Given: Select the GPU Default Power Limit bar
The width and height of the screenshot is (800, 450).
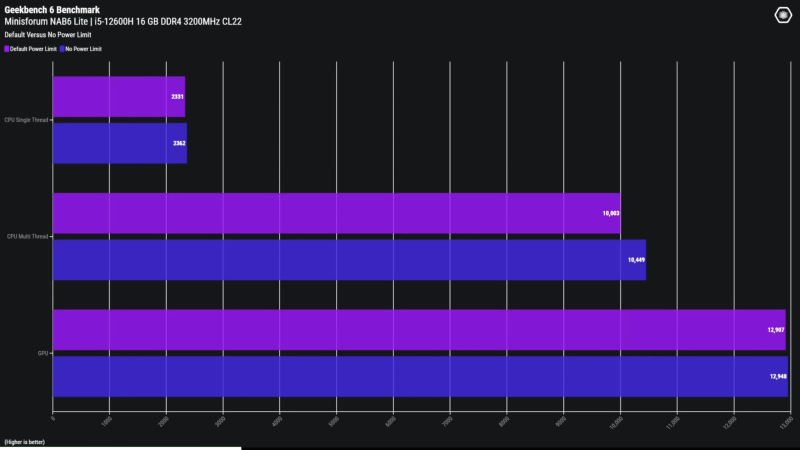Looking at the screenshot, I should [x=418, y=330].
